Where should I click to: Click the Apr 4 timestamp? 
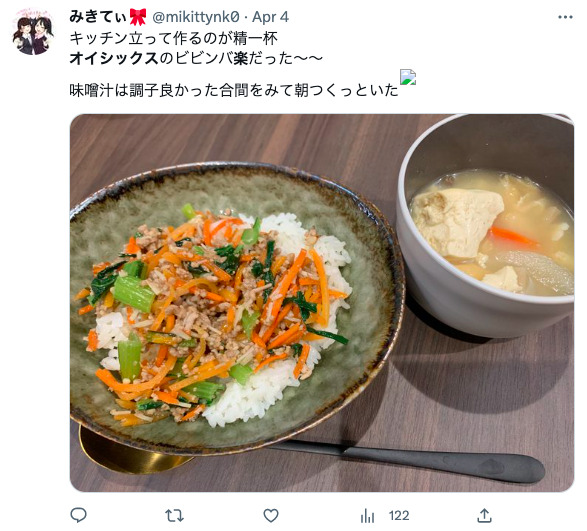click(270, 17)
